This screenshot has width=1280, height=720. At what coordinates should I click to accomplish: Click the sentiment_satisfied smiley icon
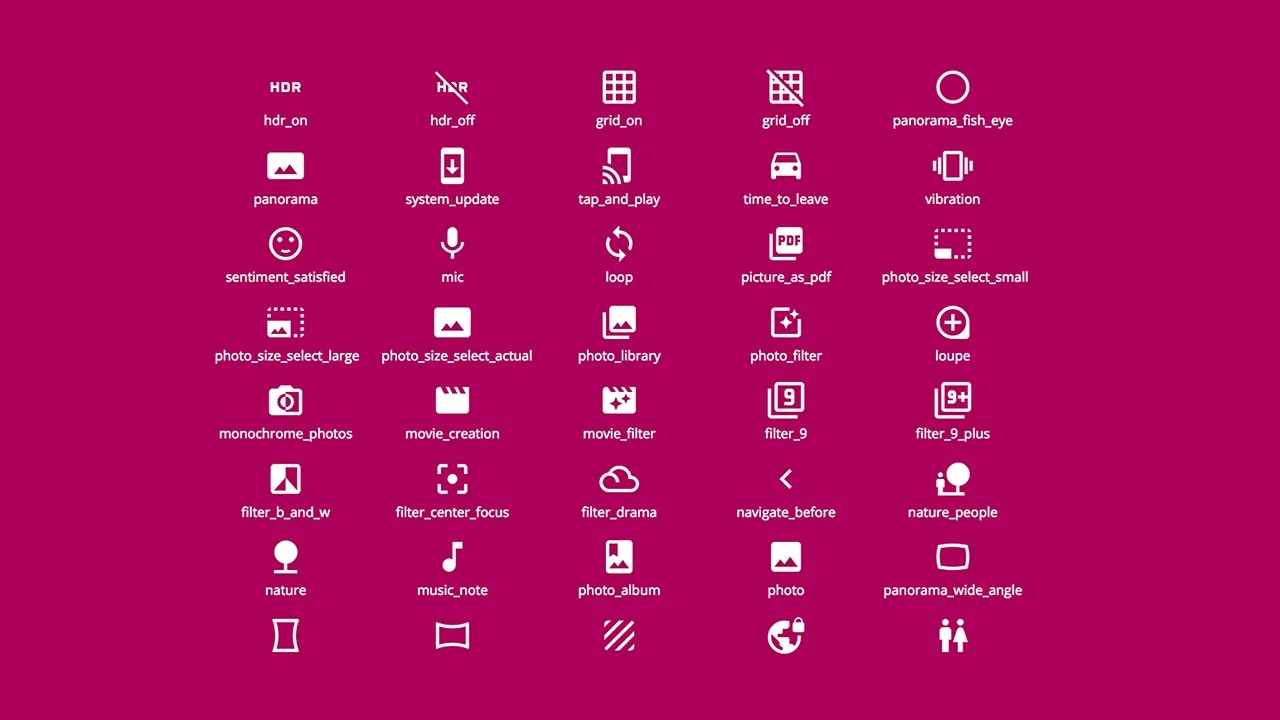point(285,244)
